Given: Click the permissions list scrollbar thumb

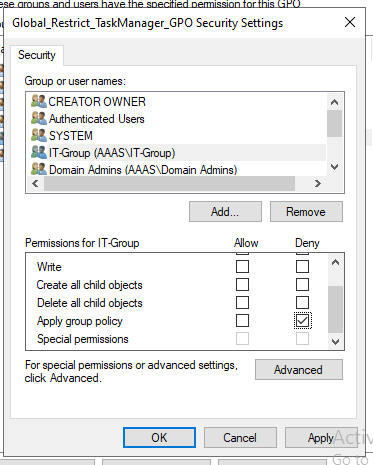Looking at the screenshot, I should coord(335,309).
